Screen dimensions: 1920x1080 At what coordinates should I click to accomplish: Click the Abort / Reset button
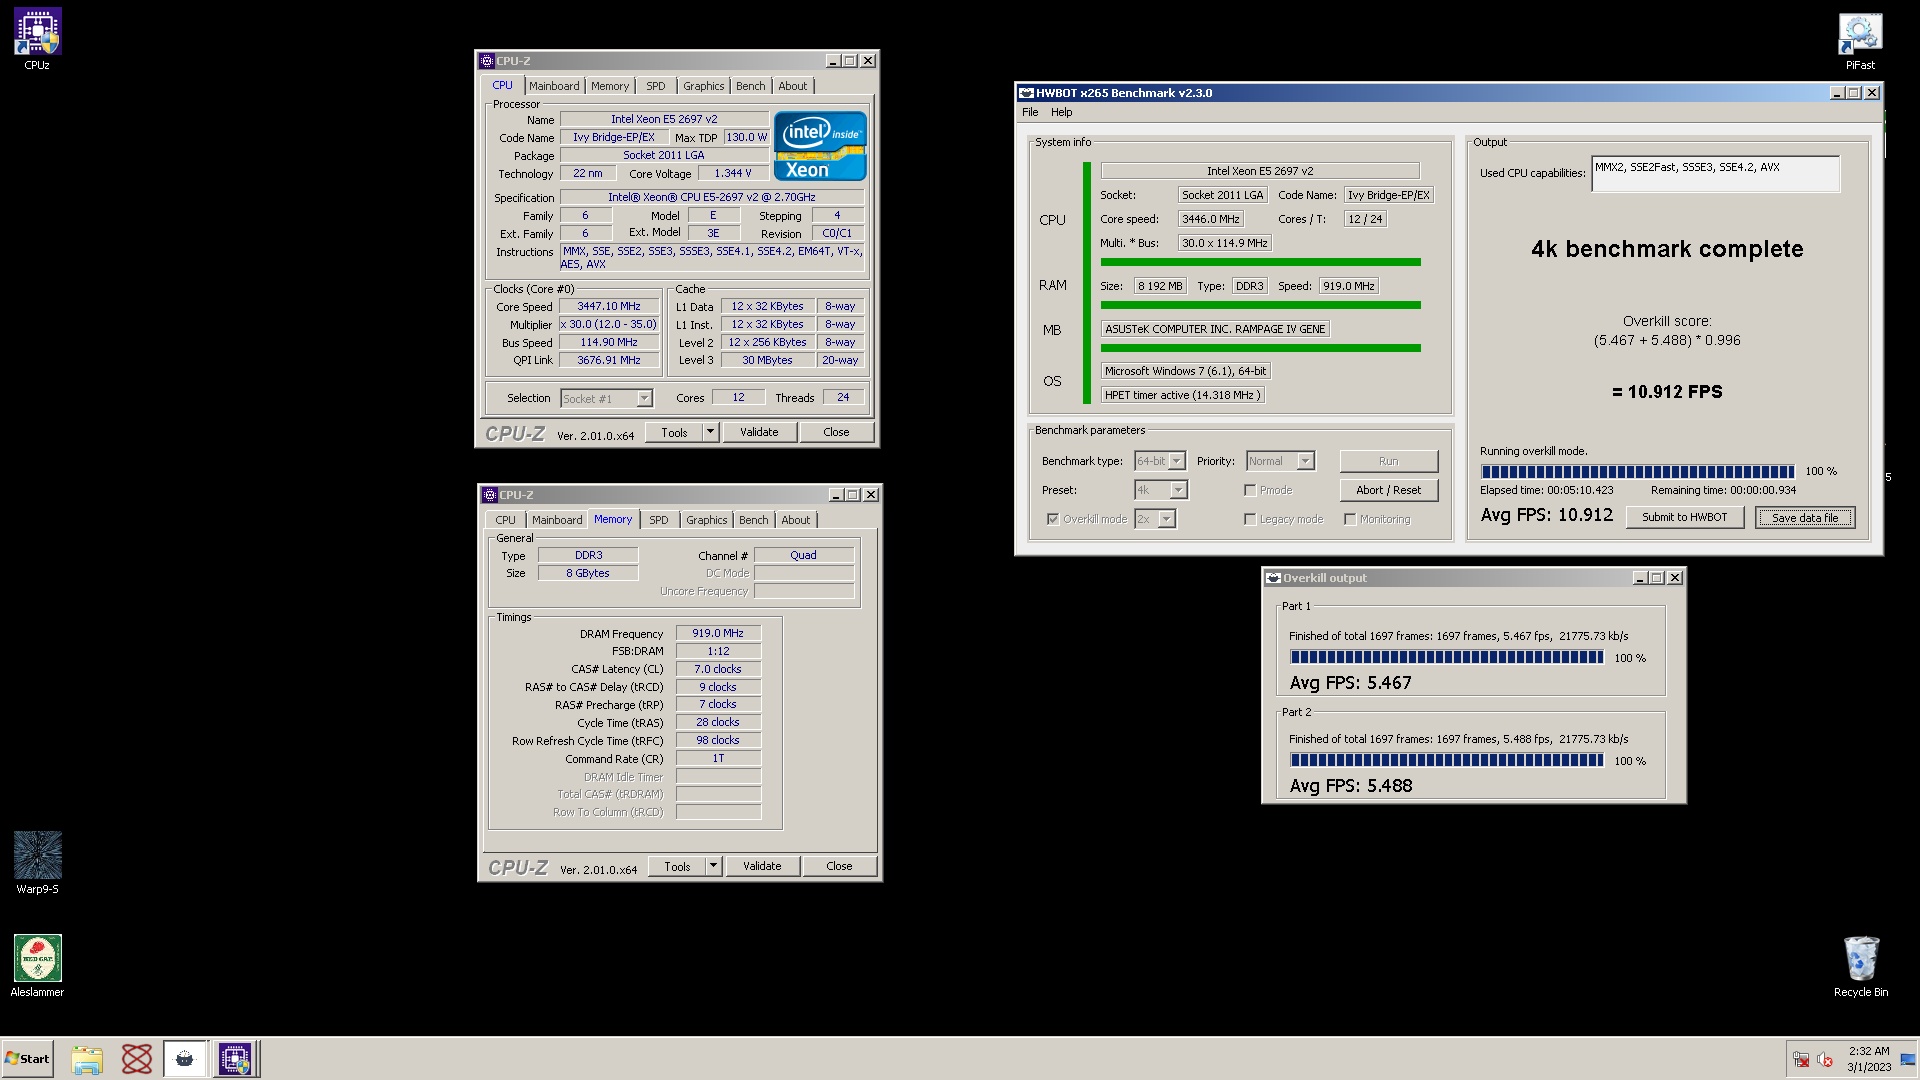click(x=1388, y=490)
